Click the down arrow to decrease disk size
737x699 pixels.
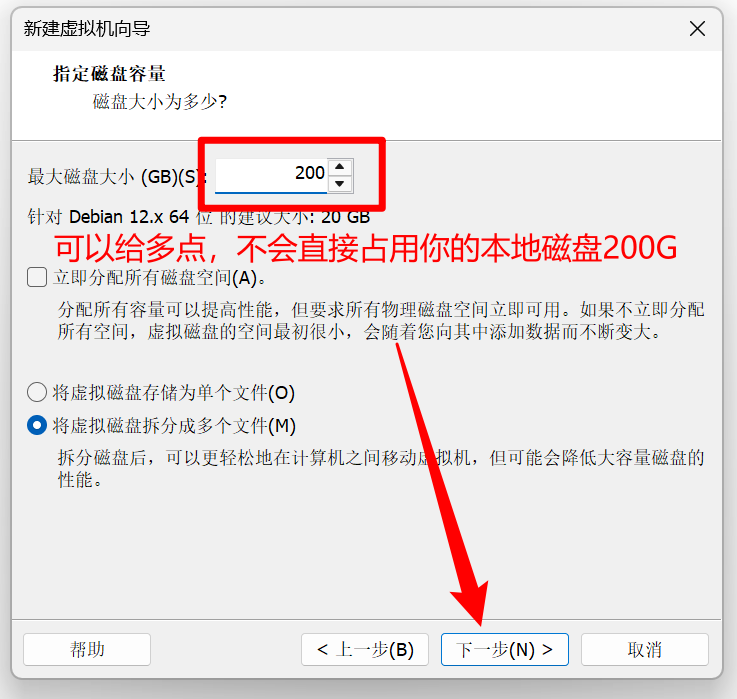(340, 184)
